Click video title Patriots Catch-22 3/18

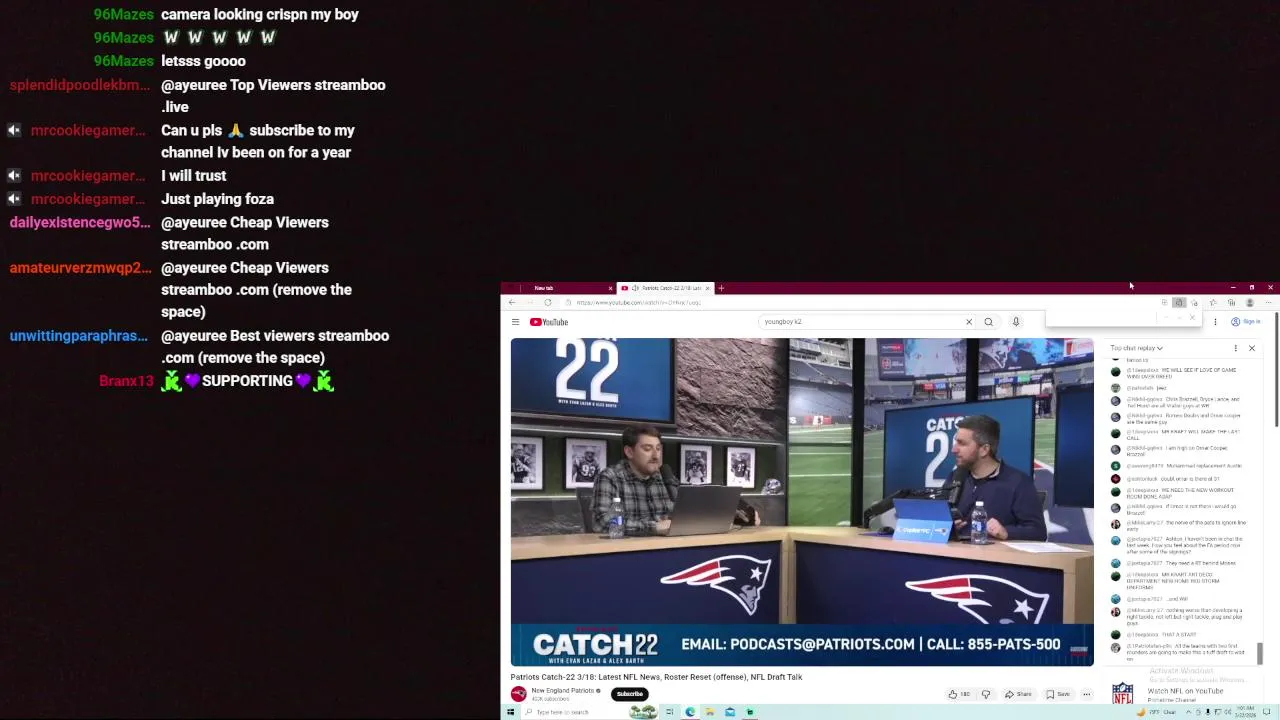656,677
